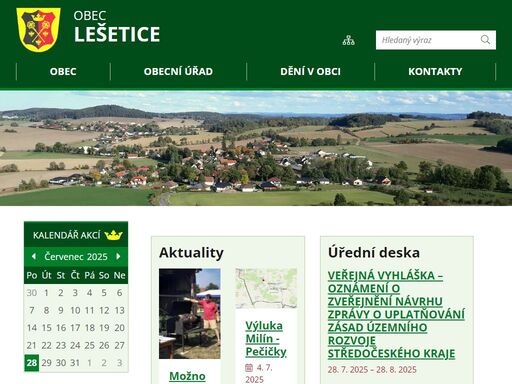Viewport: 512px width, 384px height.
Task: Open the sitemap icon in header
Action: (348, 40)
